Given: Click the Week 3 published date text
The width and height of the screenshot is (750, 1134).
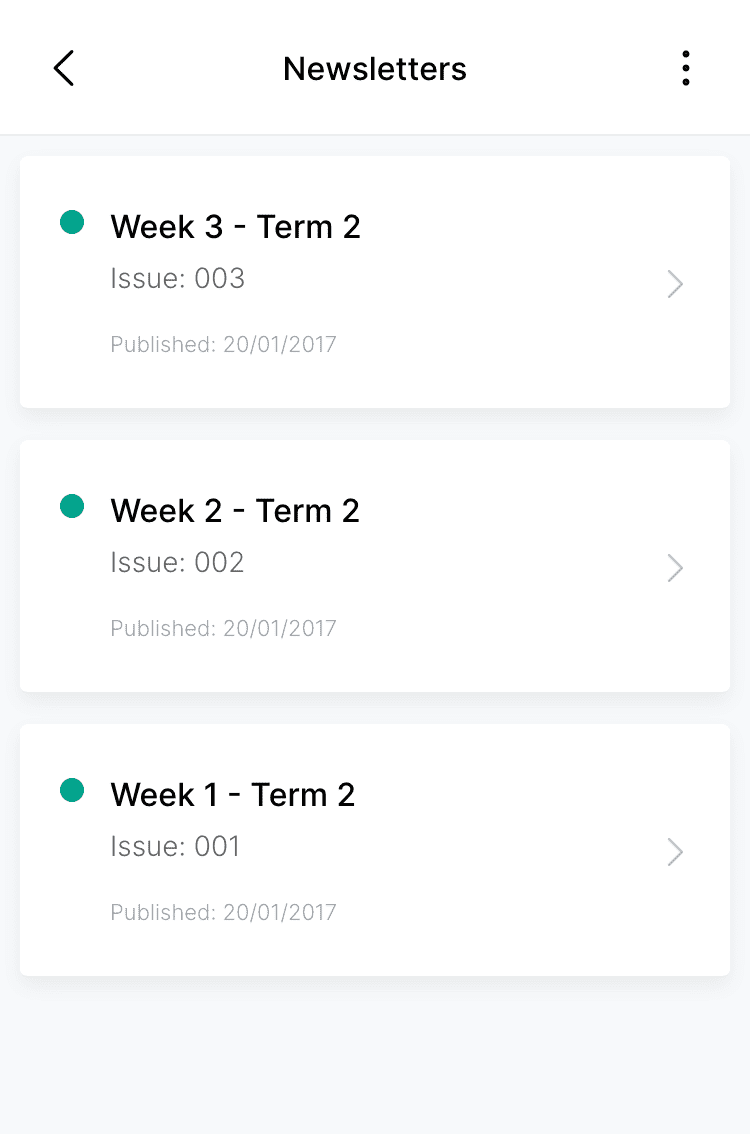Looking at the screenshot, I should [x=223, y=345].
